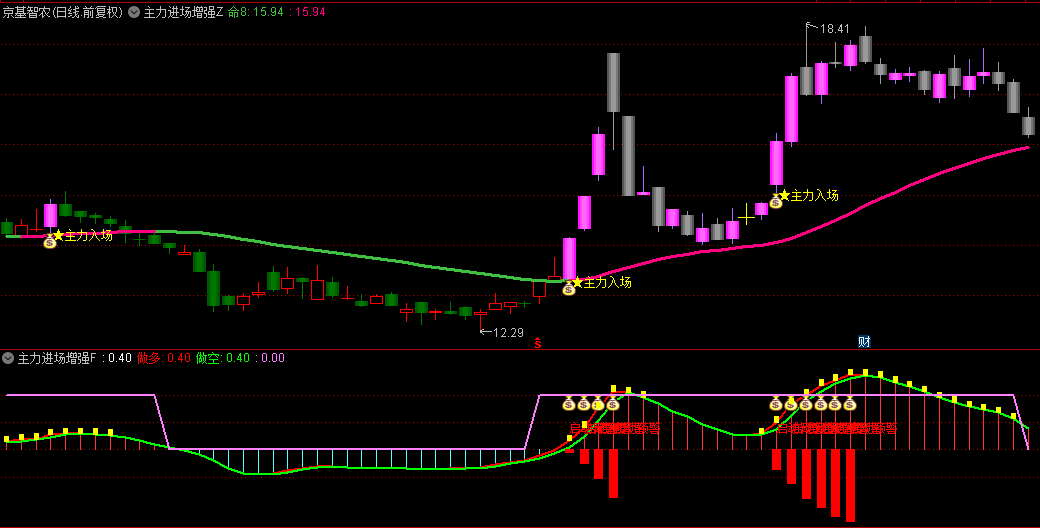Viewport: 1040px width, 528px height.
Task: Click the 主力入场 text closest to the 18.41 high
Action: 815,195
